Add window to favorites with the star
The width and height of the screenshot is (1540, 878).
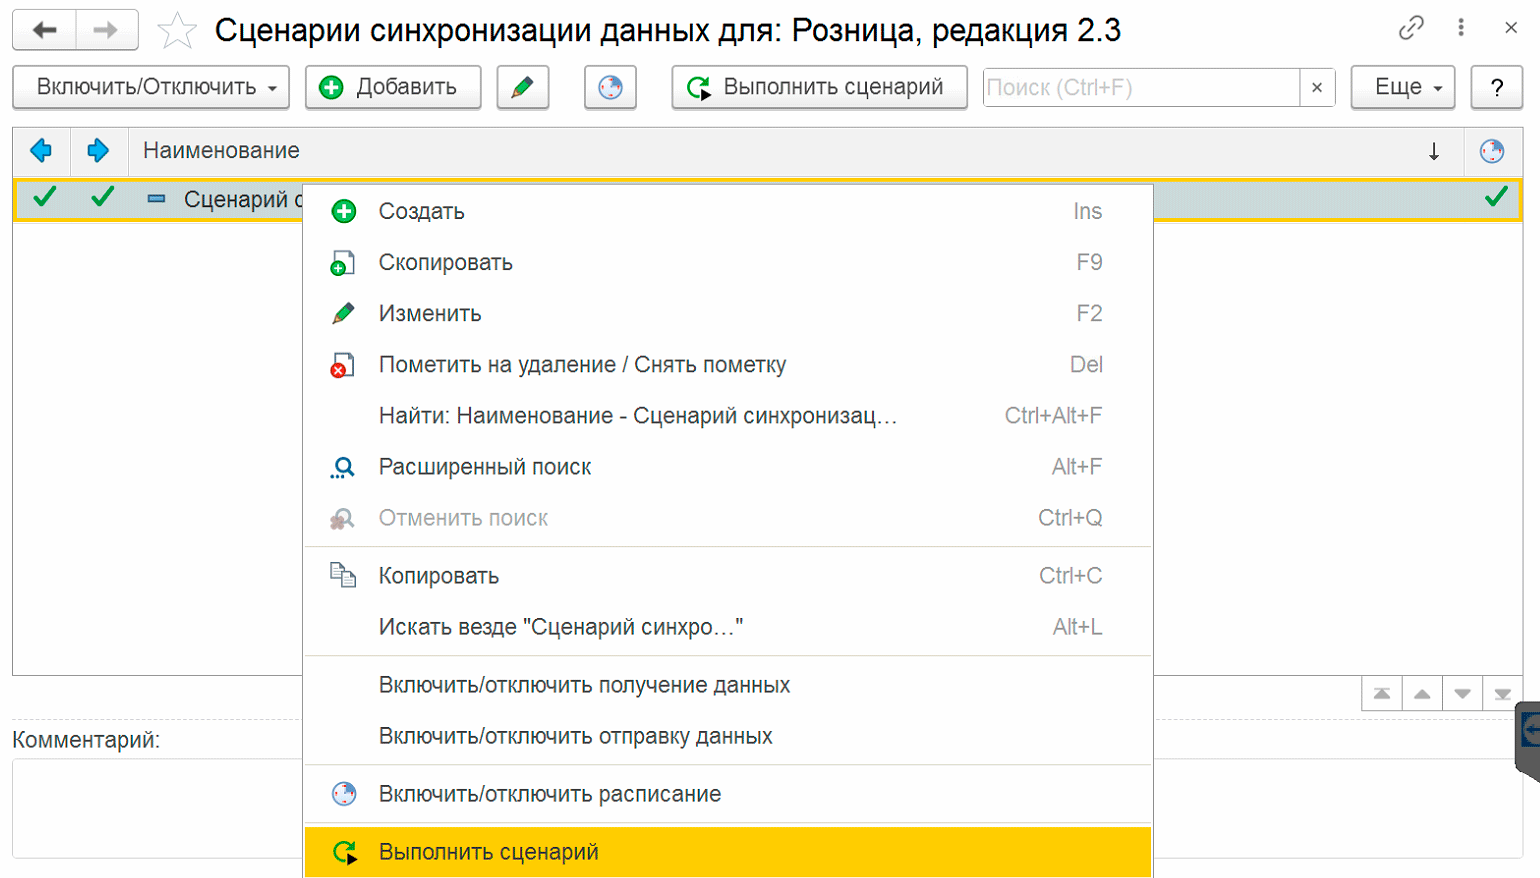point(177,30)
